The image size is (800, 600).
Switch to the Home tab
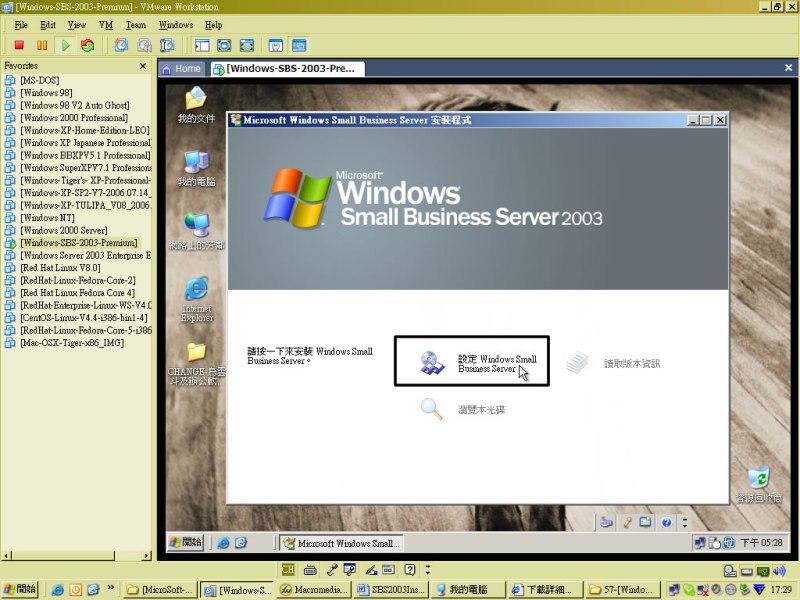click(x=182, y=68)
